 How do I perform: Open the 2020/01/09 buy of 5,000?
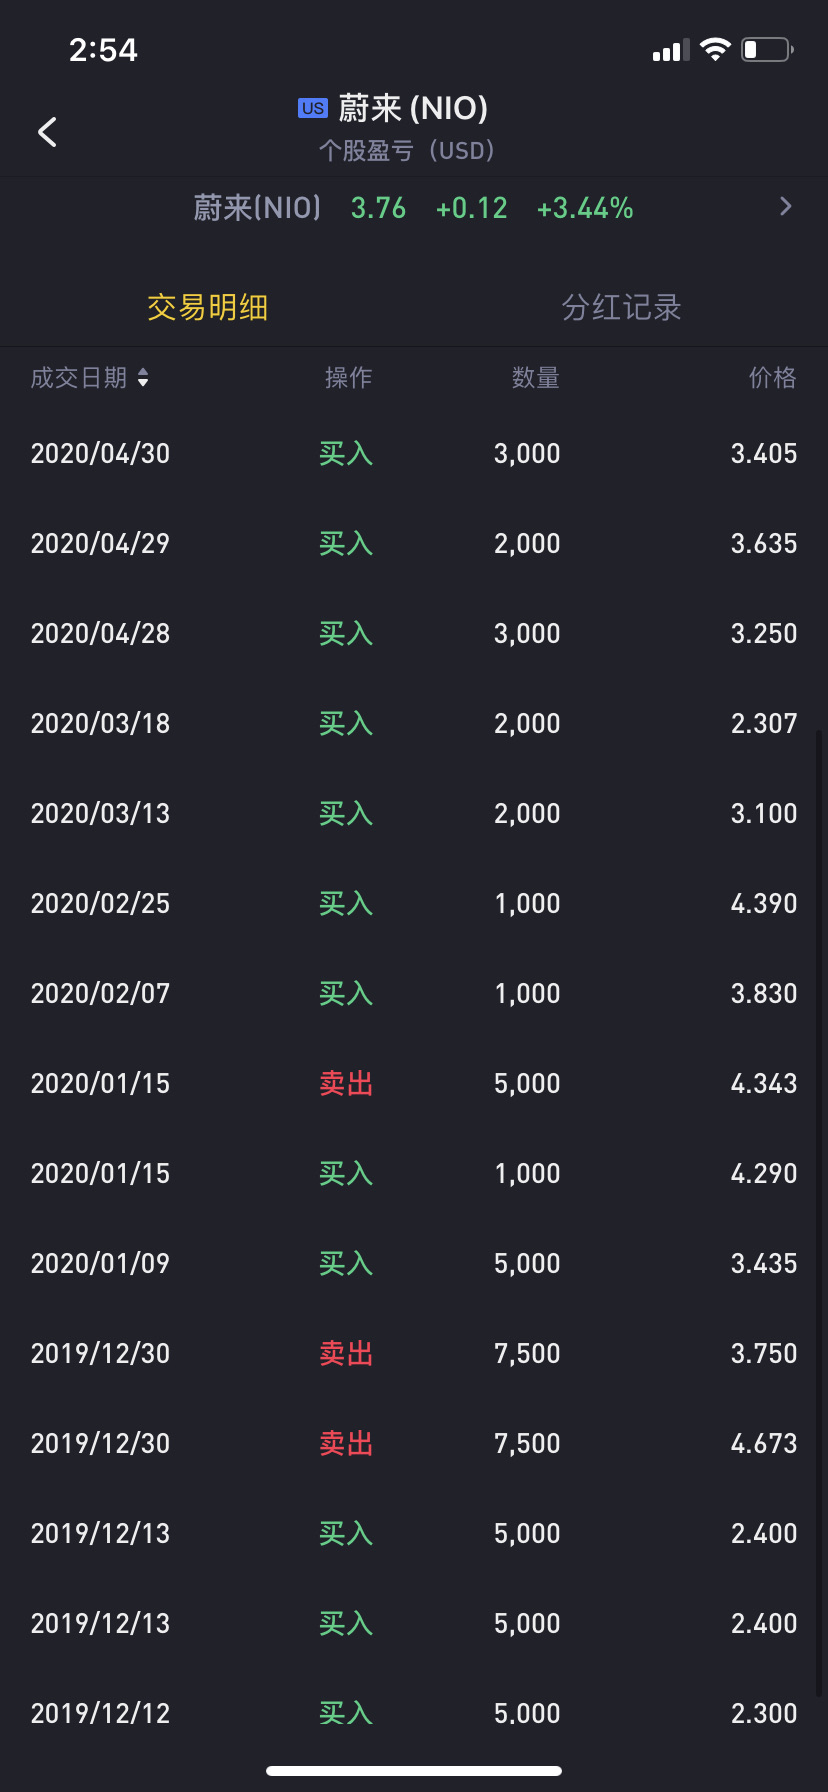click(x=413, y=1263)
